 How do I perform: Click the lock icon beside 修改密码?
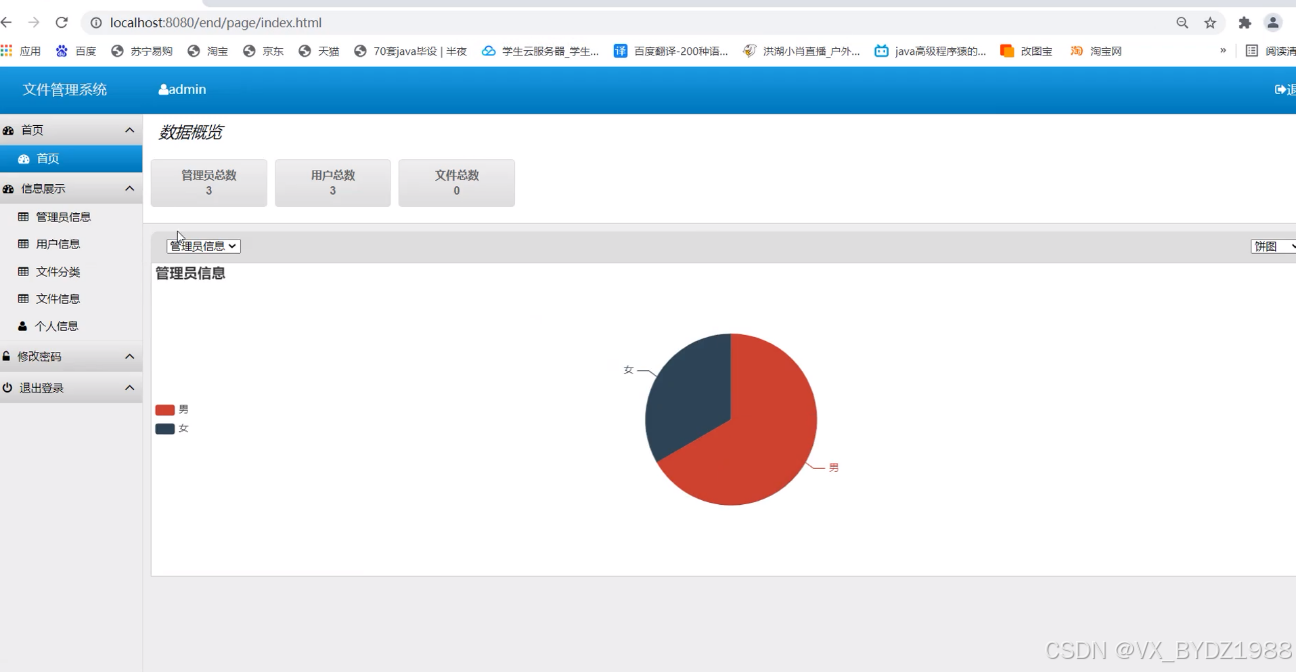[x=7, y=357]
